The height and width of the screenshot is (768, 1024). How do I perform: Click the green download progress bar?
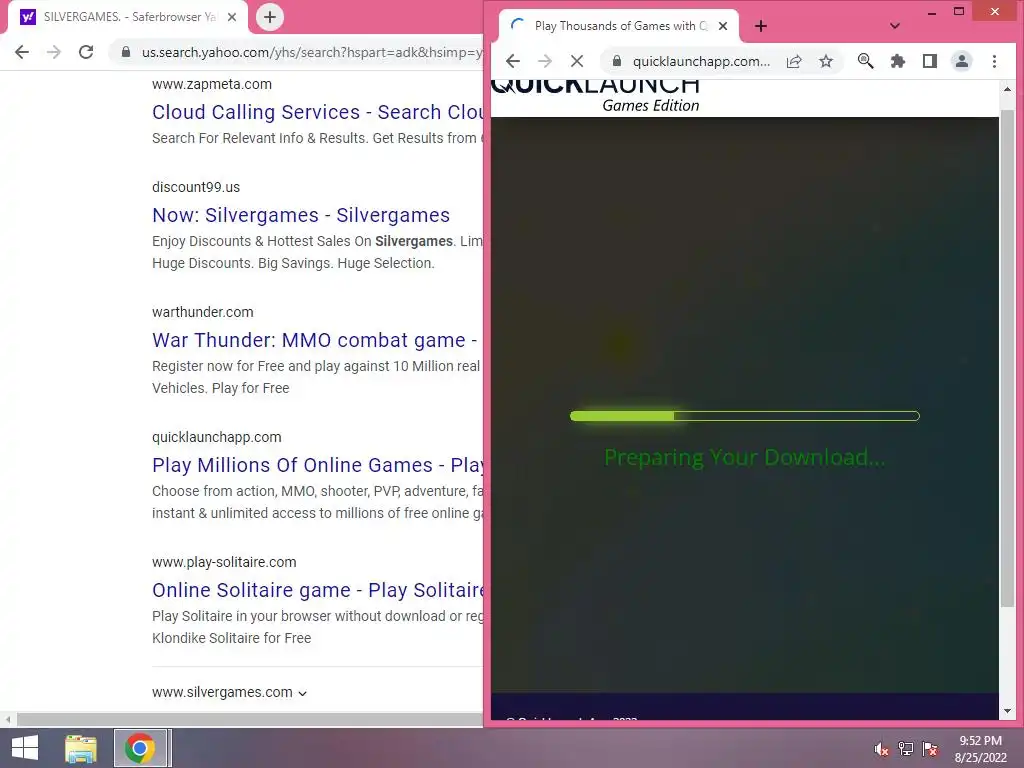(744, 416)
